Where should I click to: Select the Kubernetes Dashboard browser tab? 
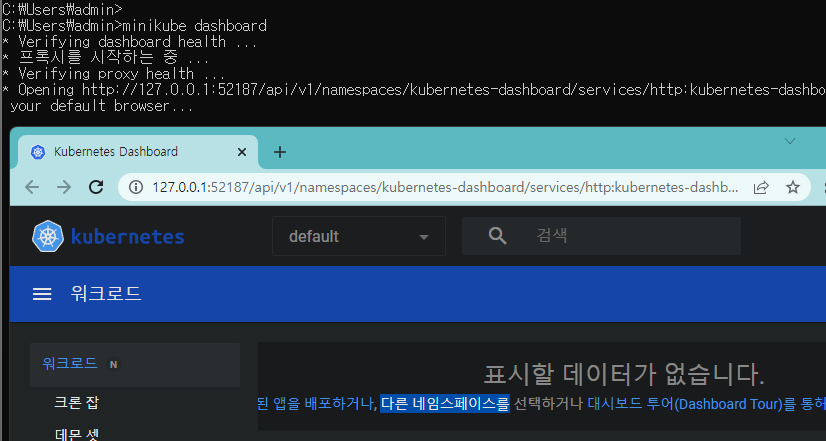coord(138,152)
